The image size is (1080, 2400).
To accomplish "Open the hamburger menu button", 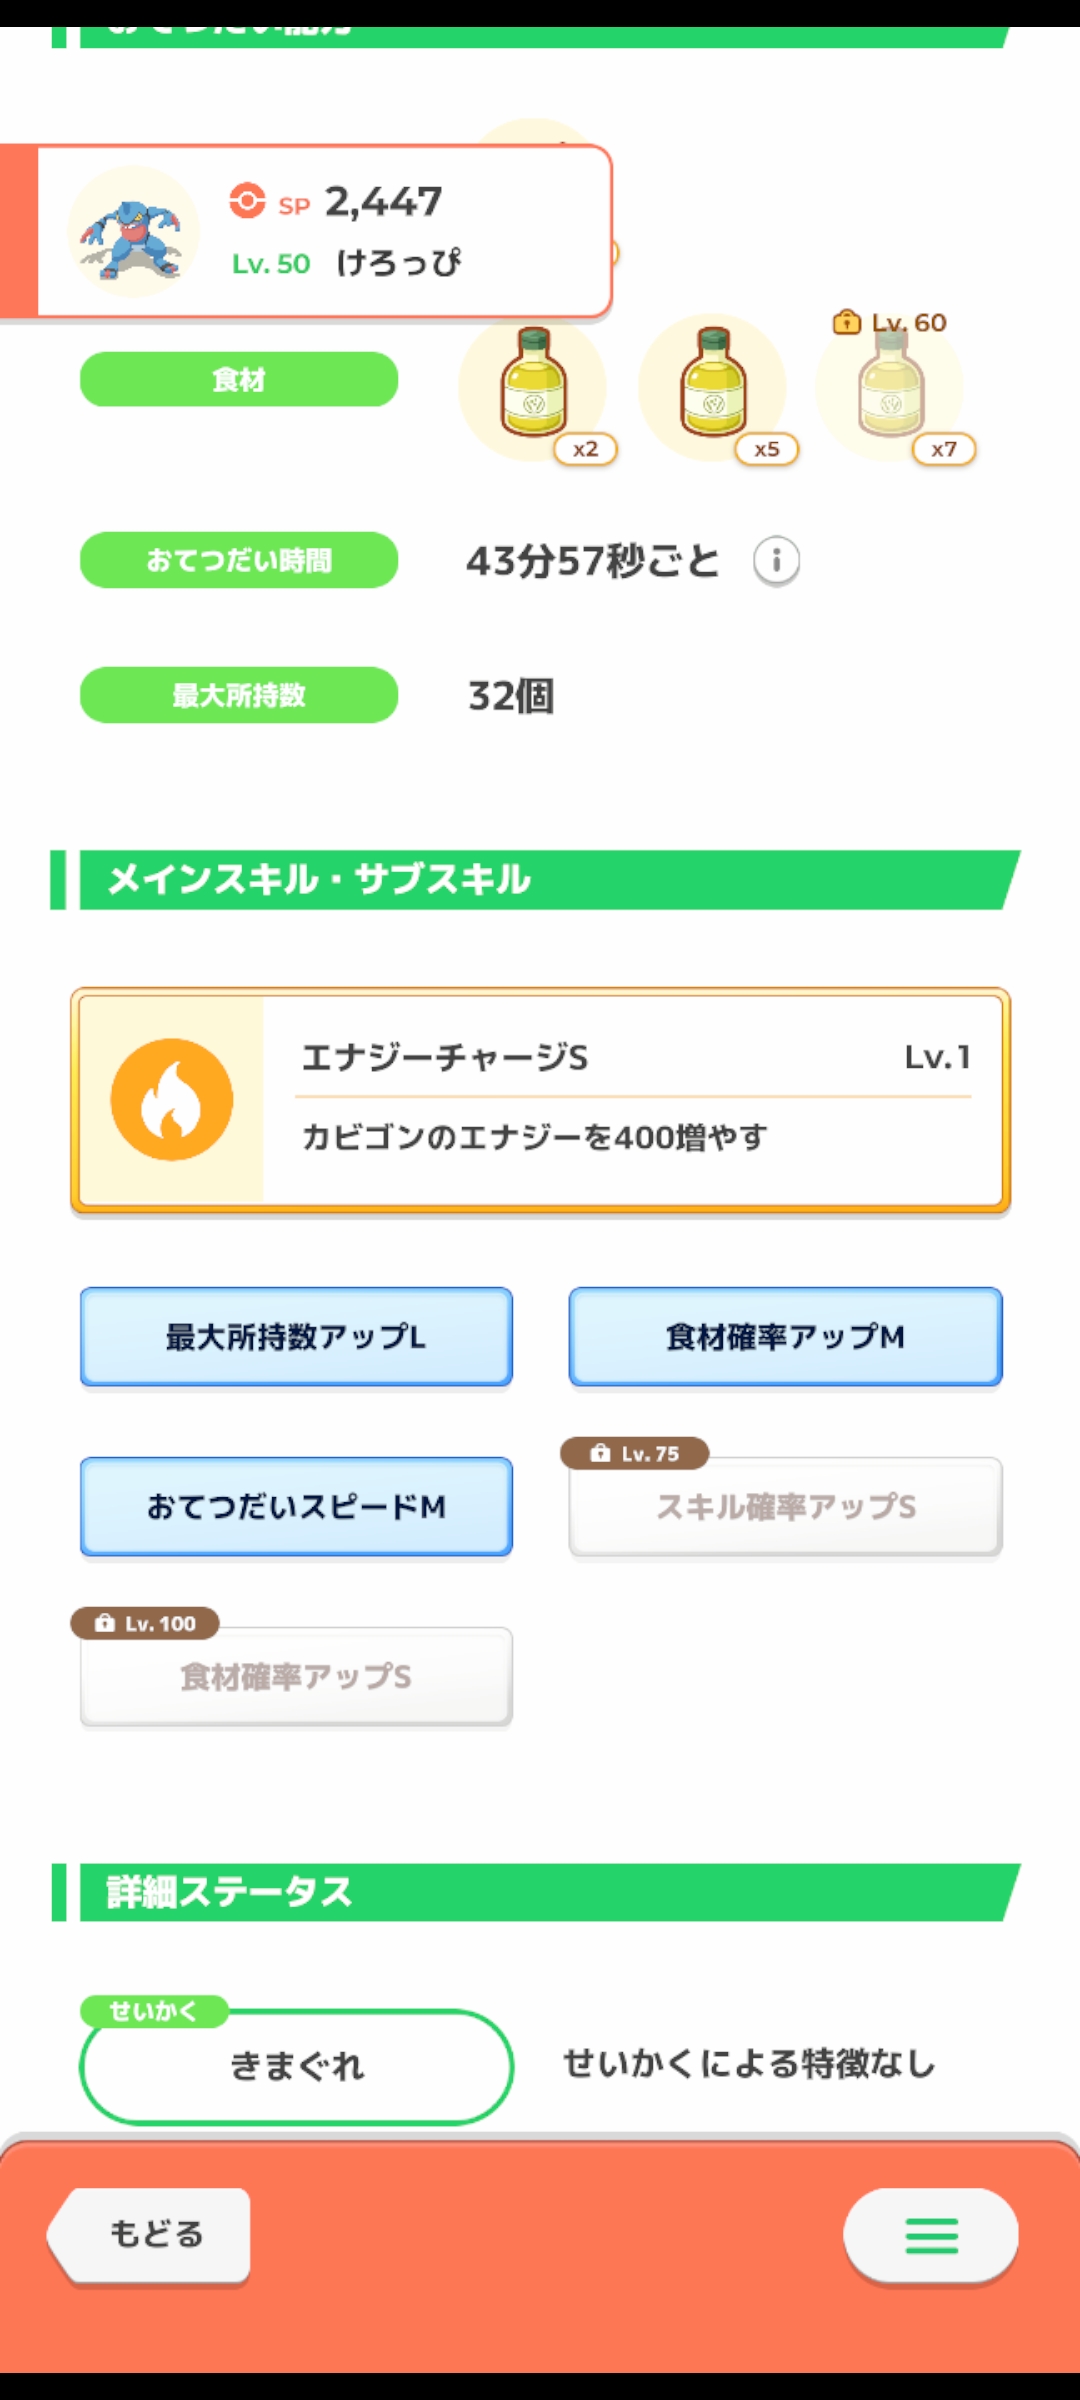I will click(931, 2235).
